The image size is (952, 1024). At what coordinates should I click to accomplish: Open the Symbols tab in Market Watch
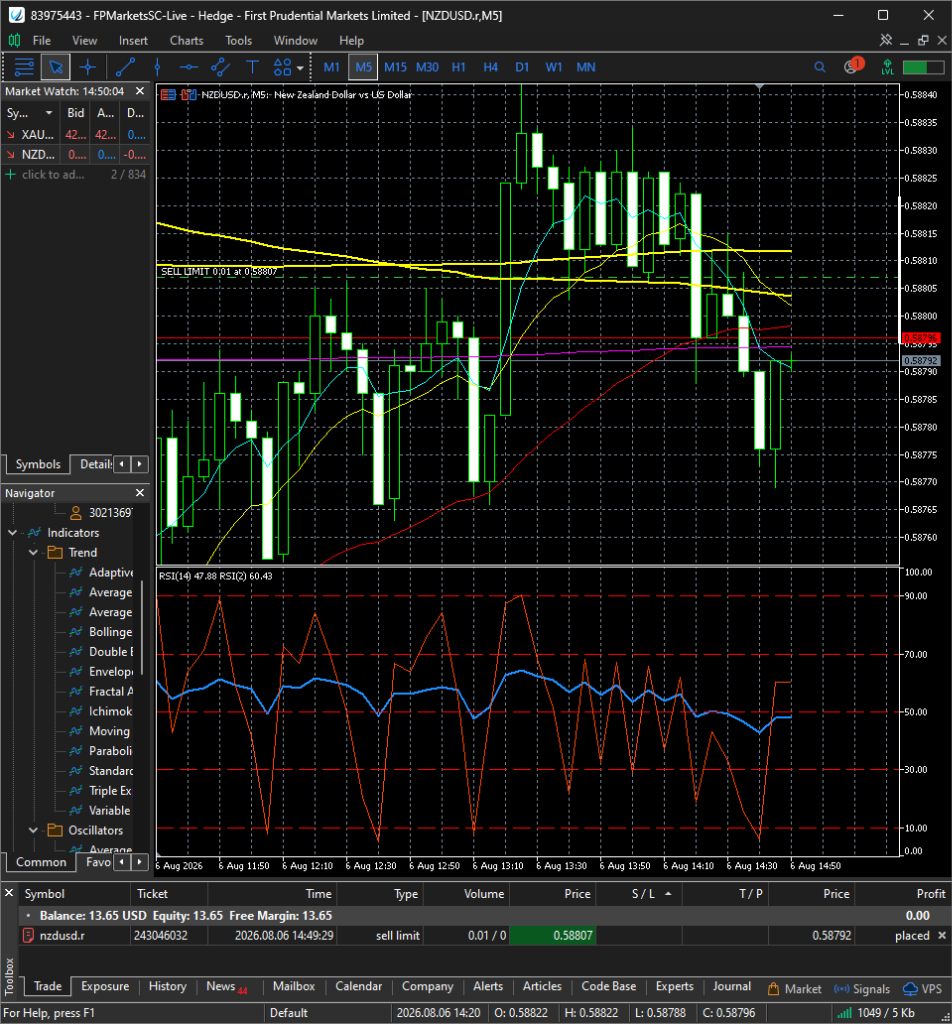(x=38, y=464)
